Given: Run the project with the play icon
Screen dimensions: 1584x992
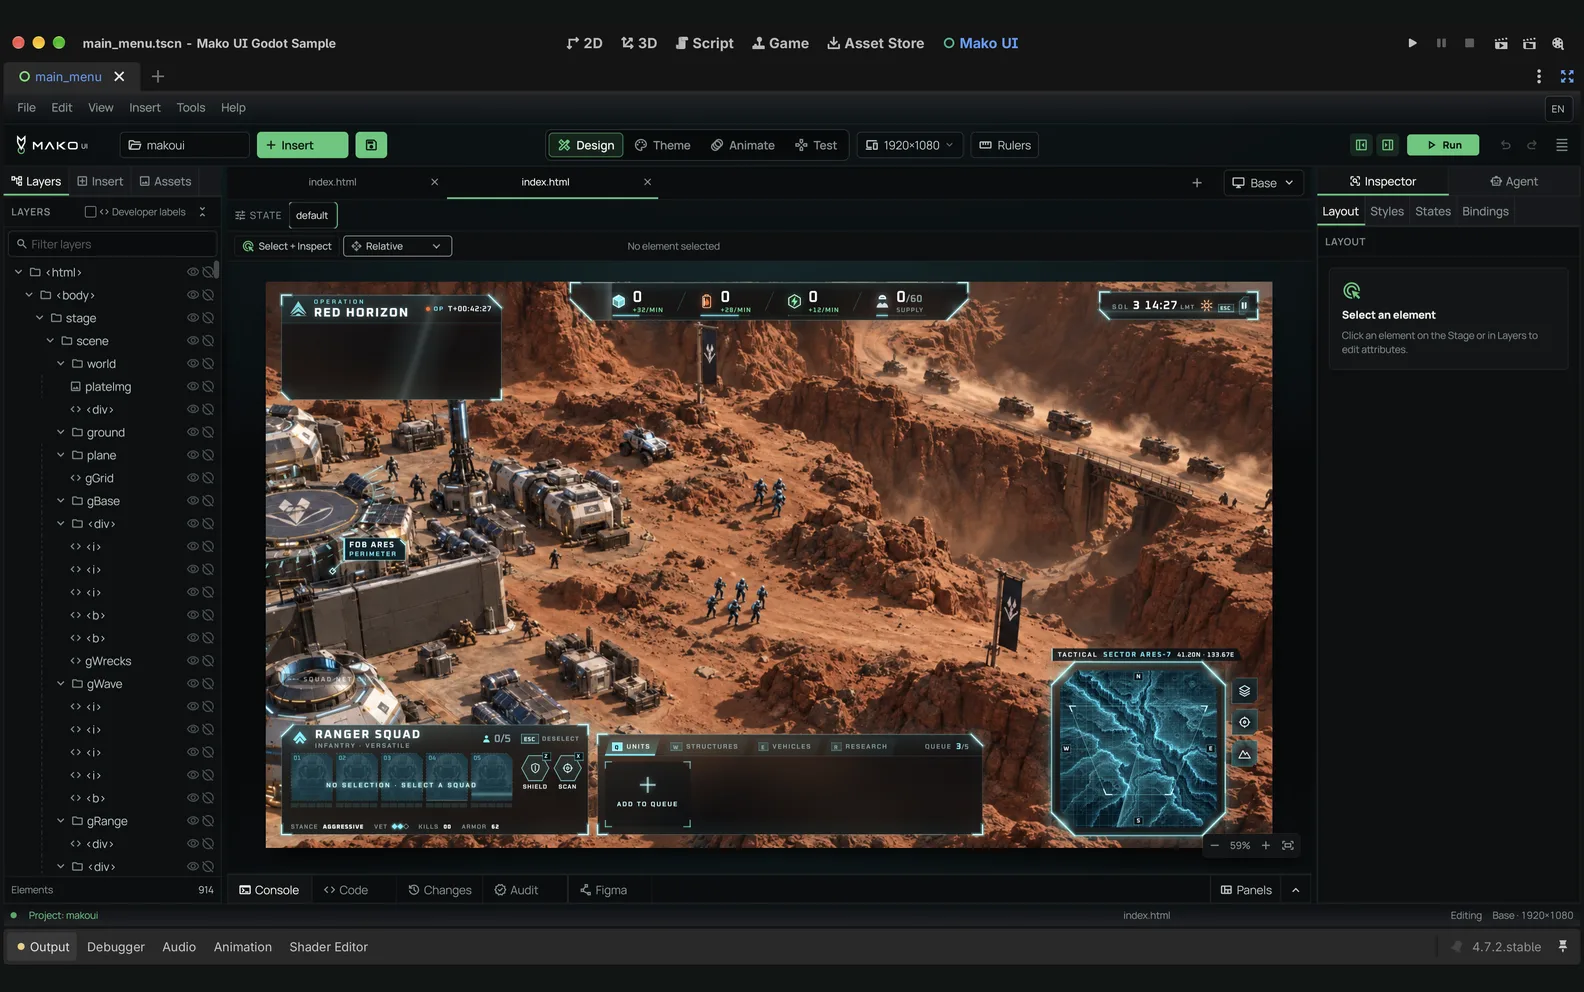Looking at the screenshot, I should [x=1412, y=43].
